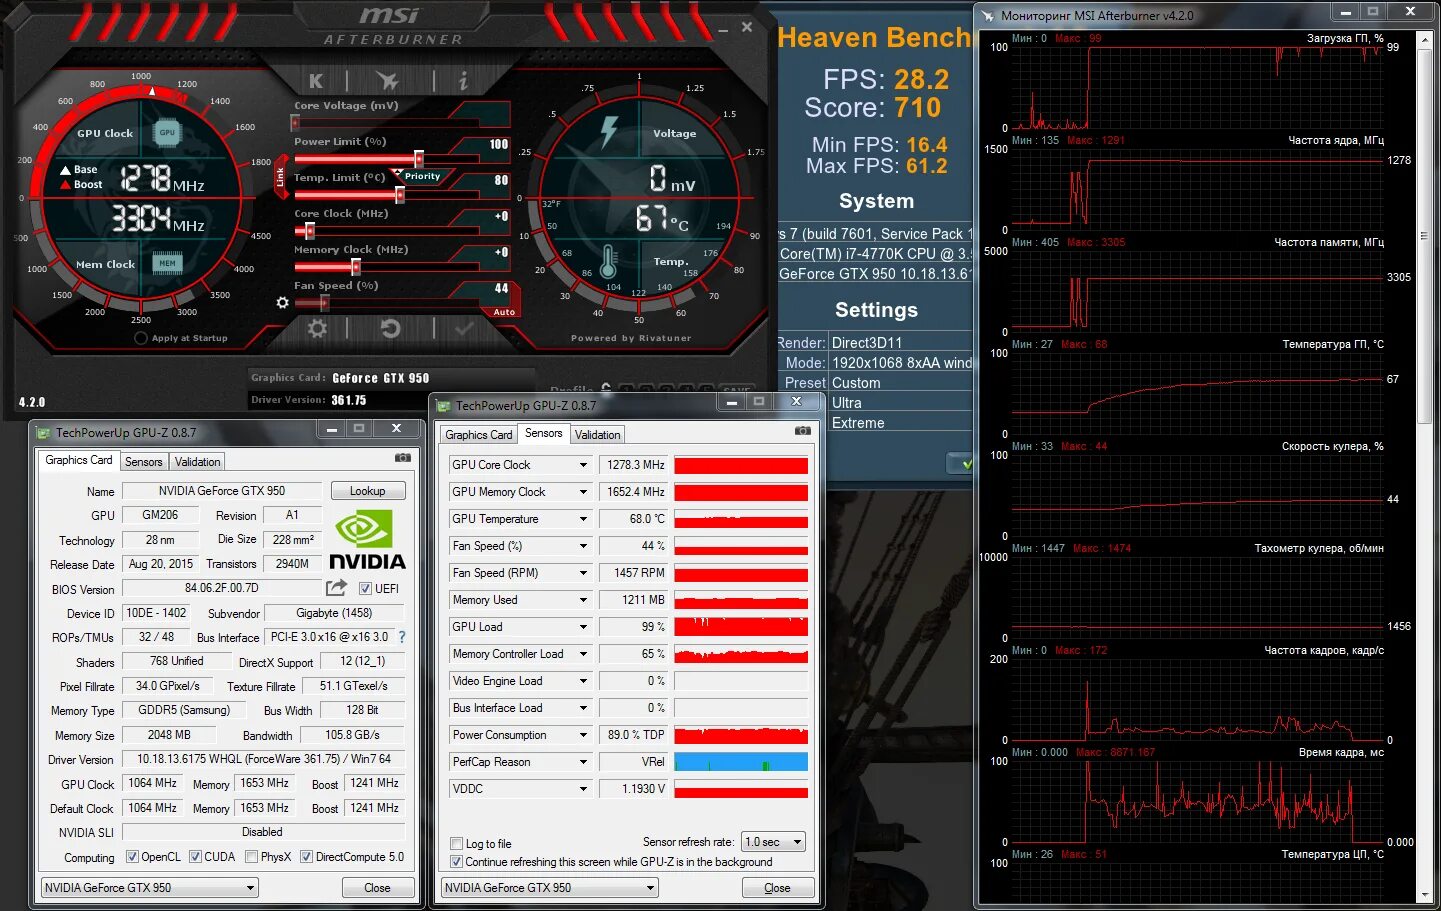Click the Memory Clock slider handle
Viewport: 1441px width, 911px height.
pyautogui.click(x=355, y=267)
